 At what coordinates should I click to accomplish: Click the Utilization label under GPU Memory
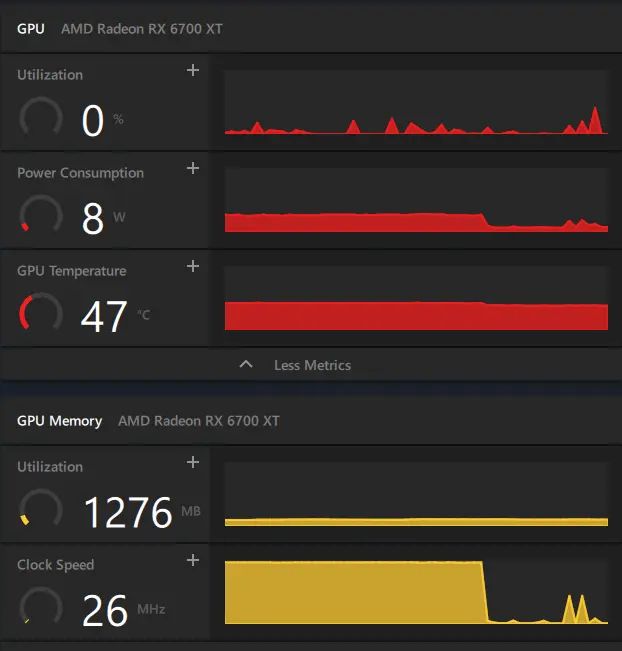(50, 467)
